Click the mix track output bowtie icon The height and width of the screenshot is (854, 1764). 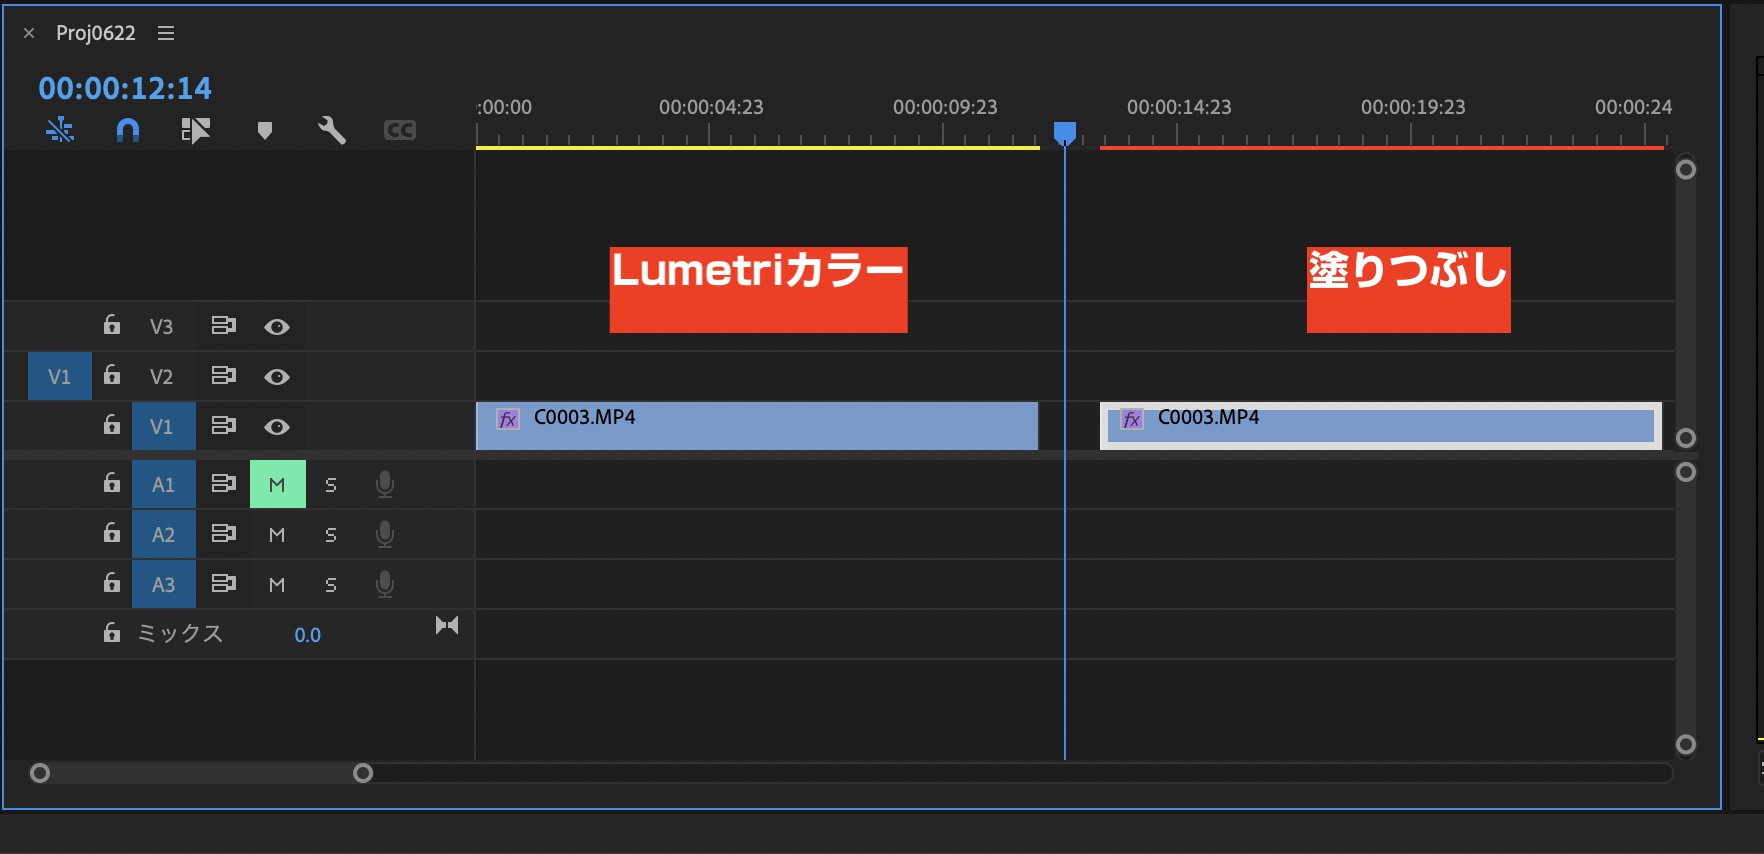447,625
